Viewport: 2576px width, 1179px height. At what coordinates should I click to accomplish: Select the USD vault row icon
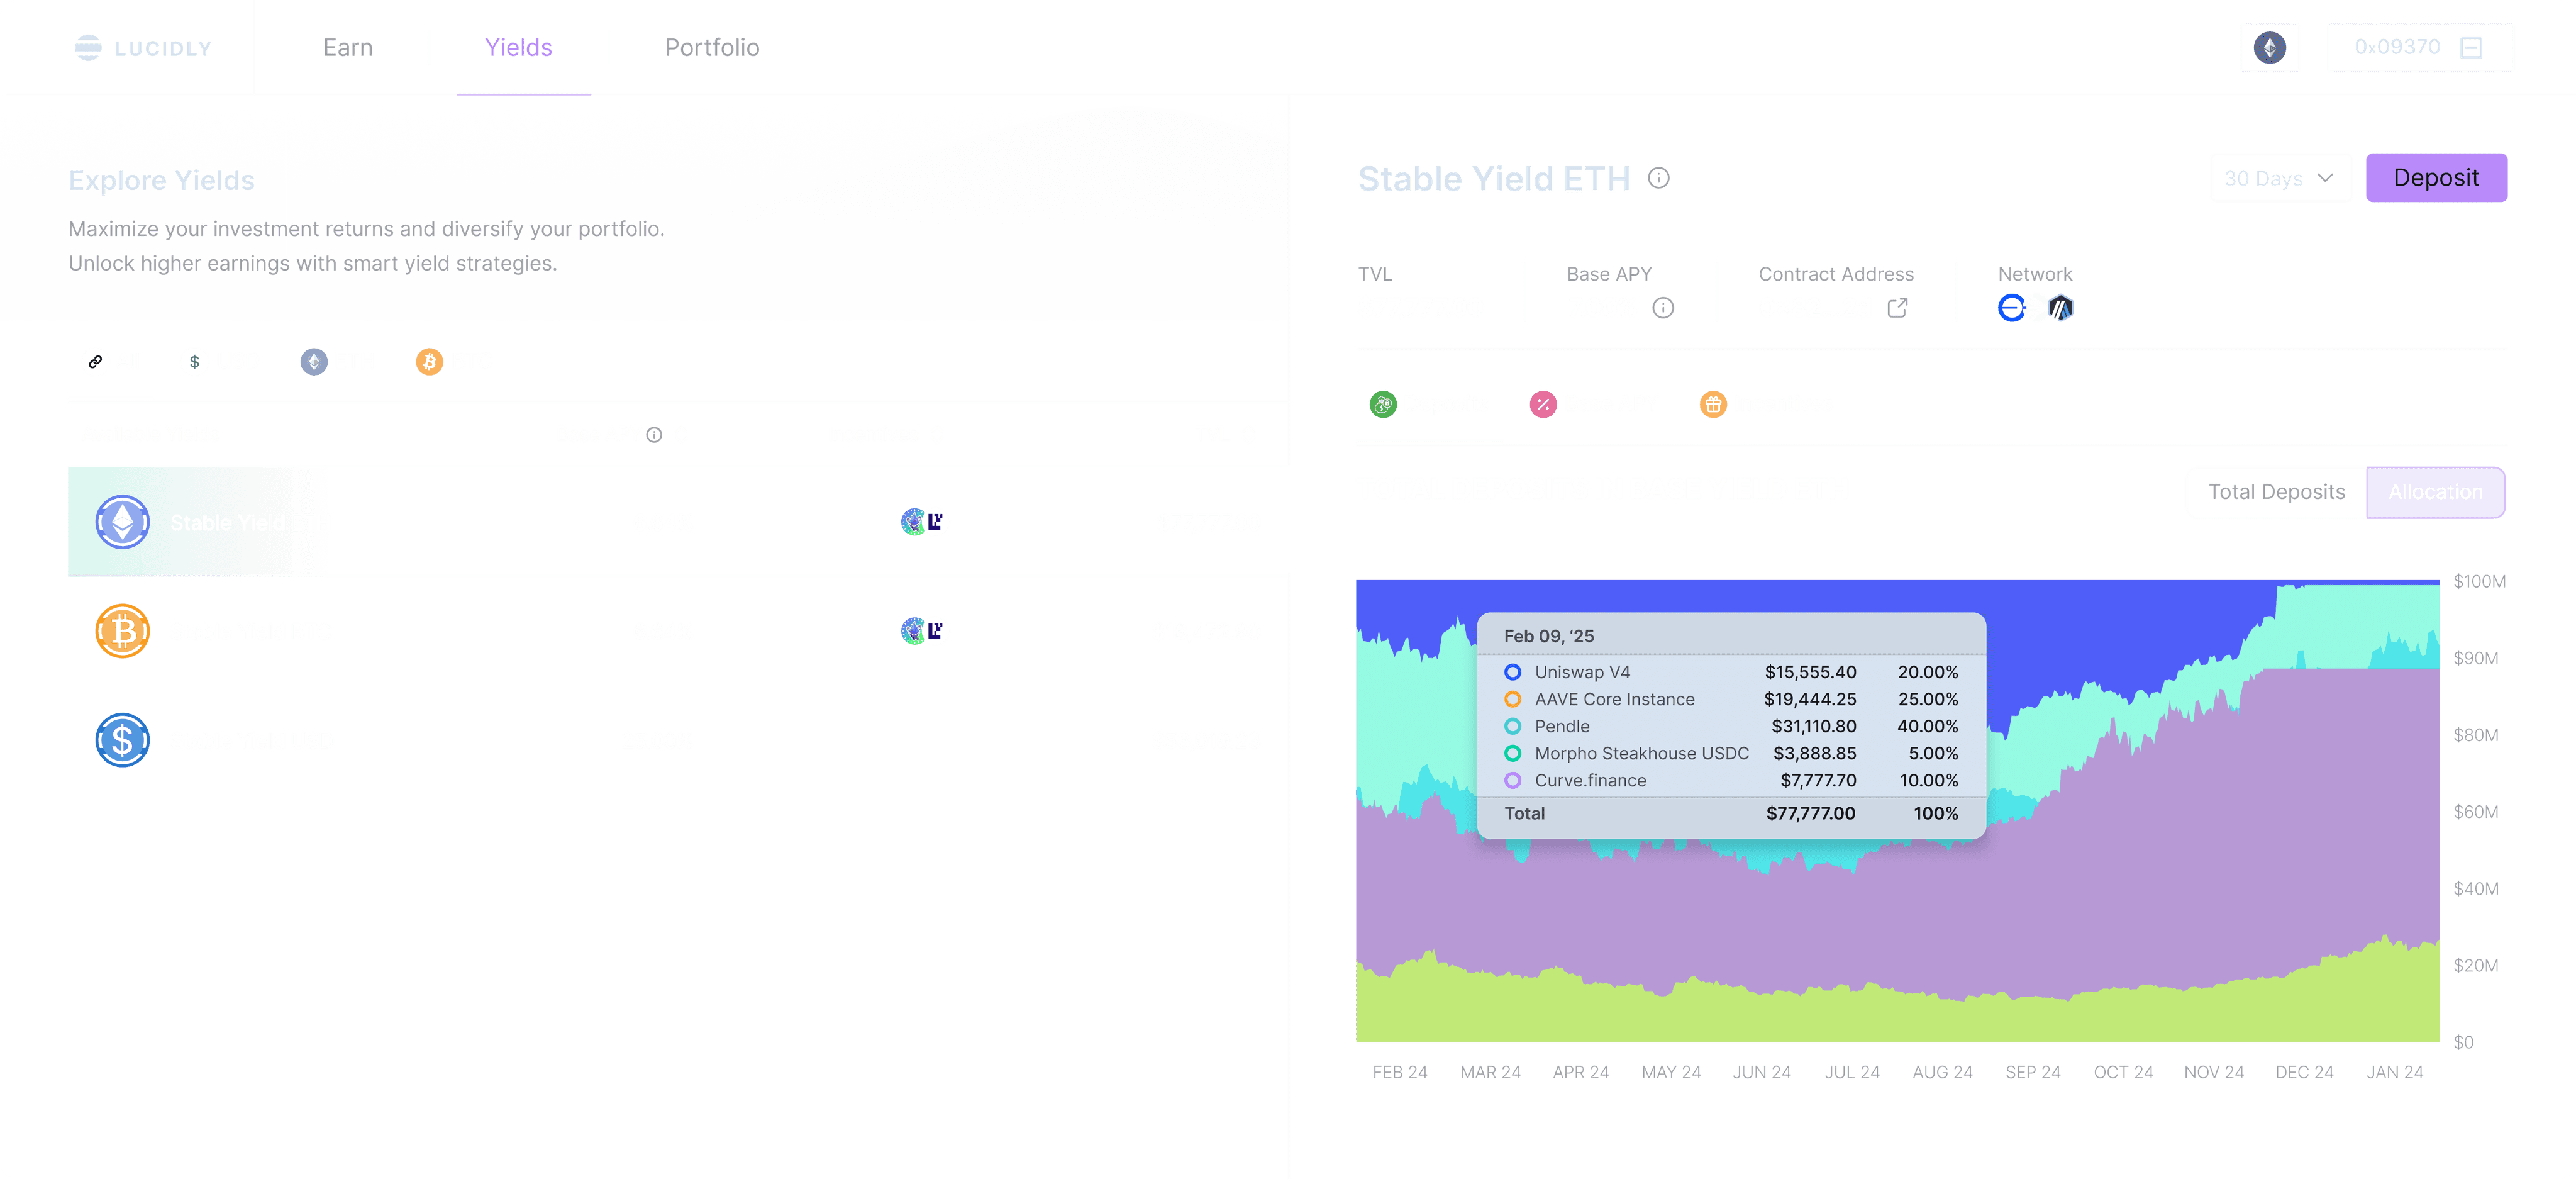[x=122, y=739]
